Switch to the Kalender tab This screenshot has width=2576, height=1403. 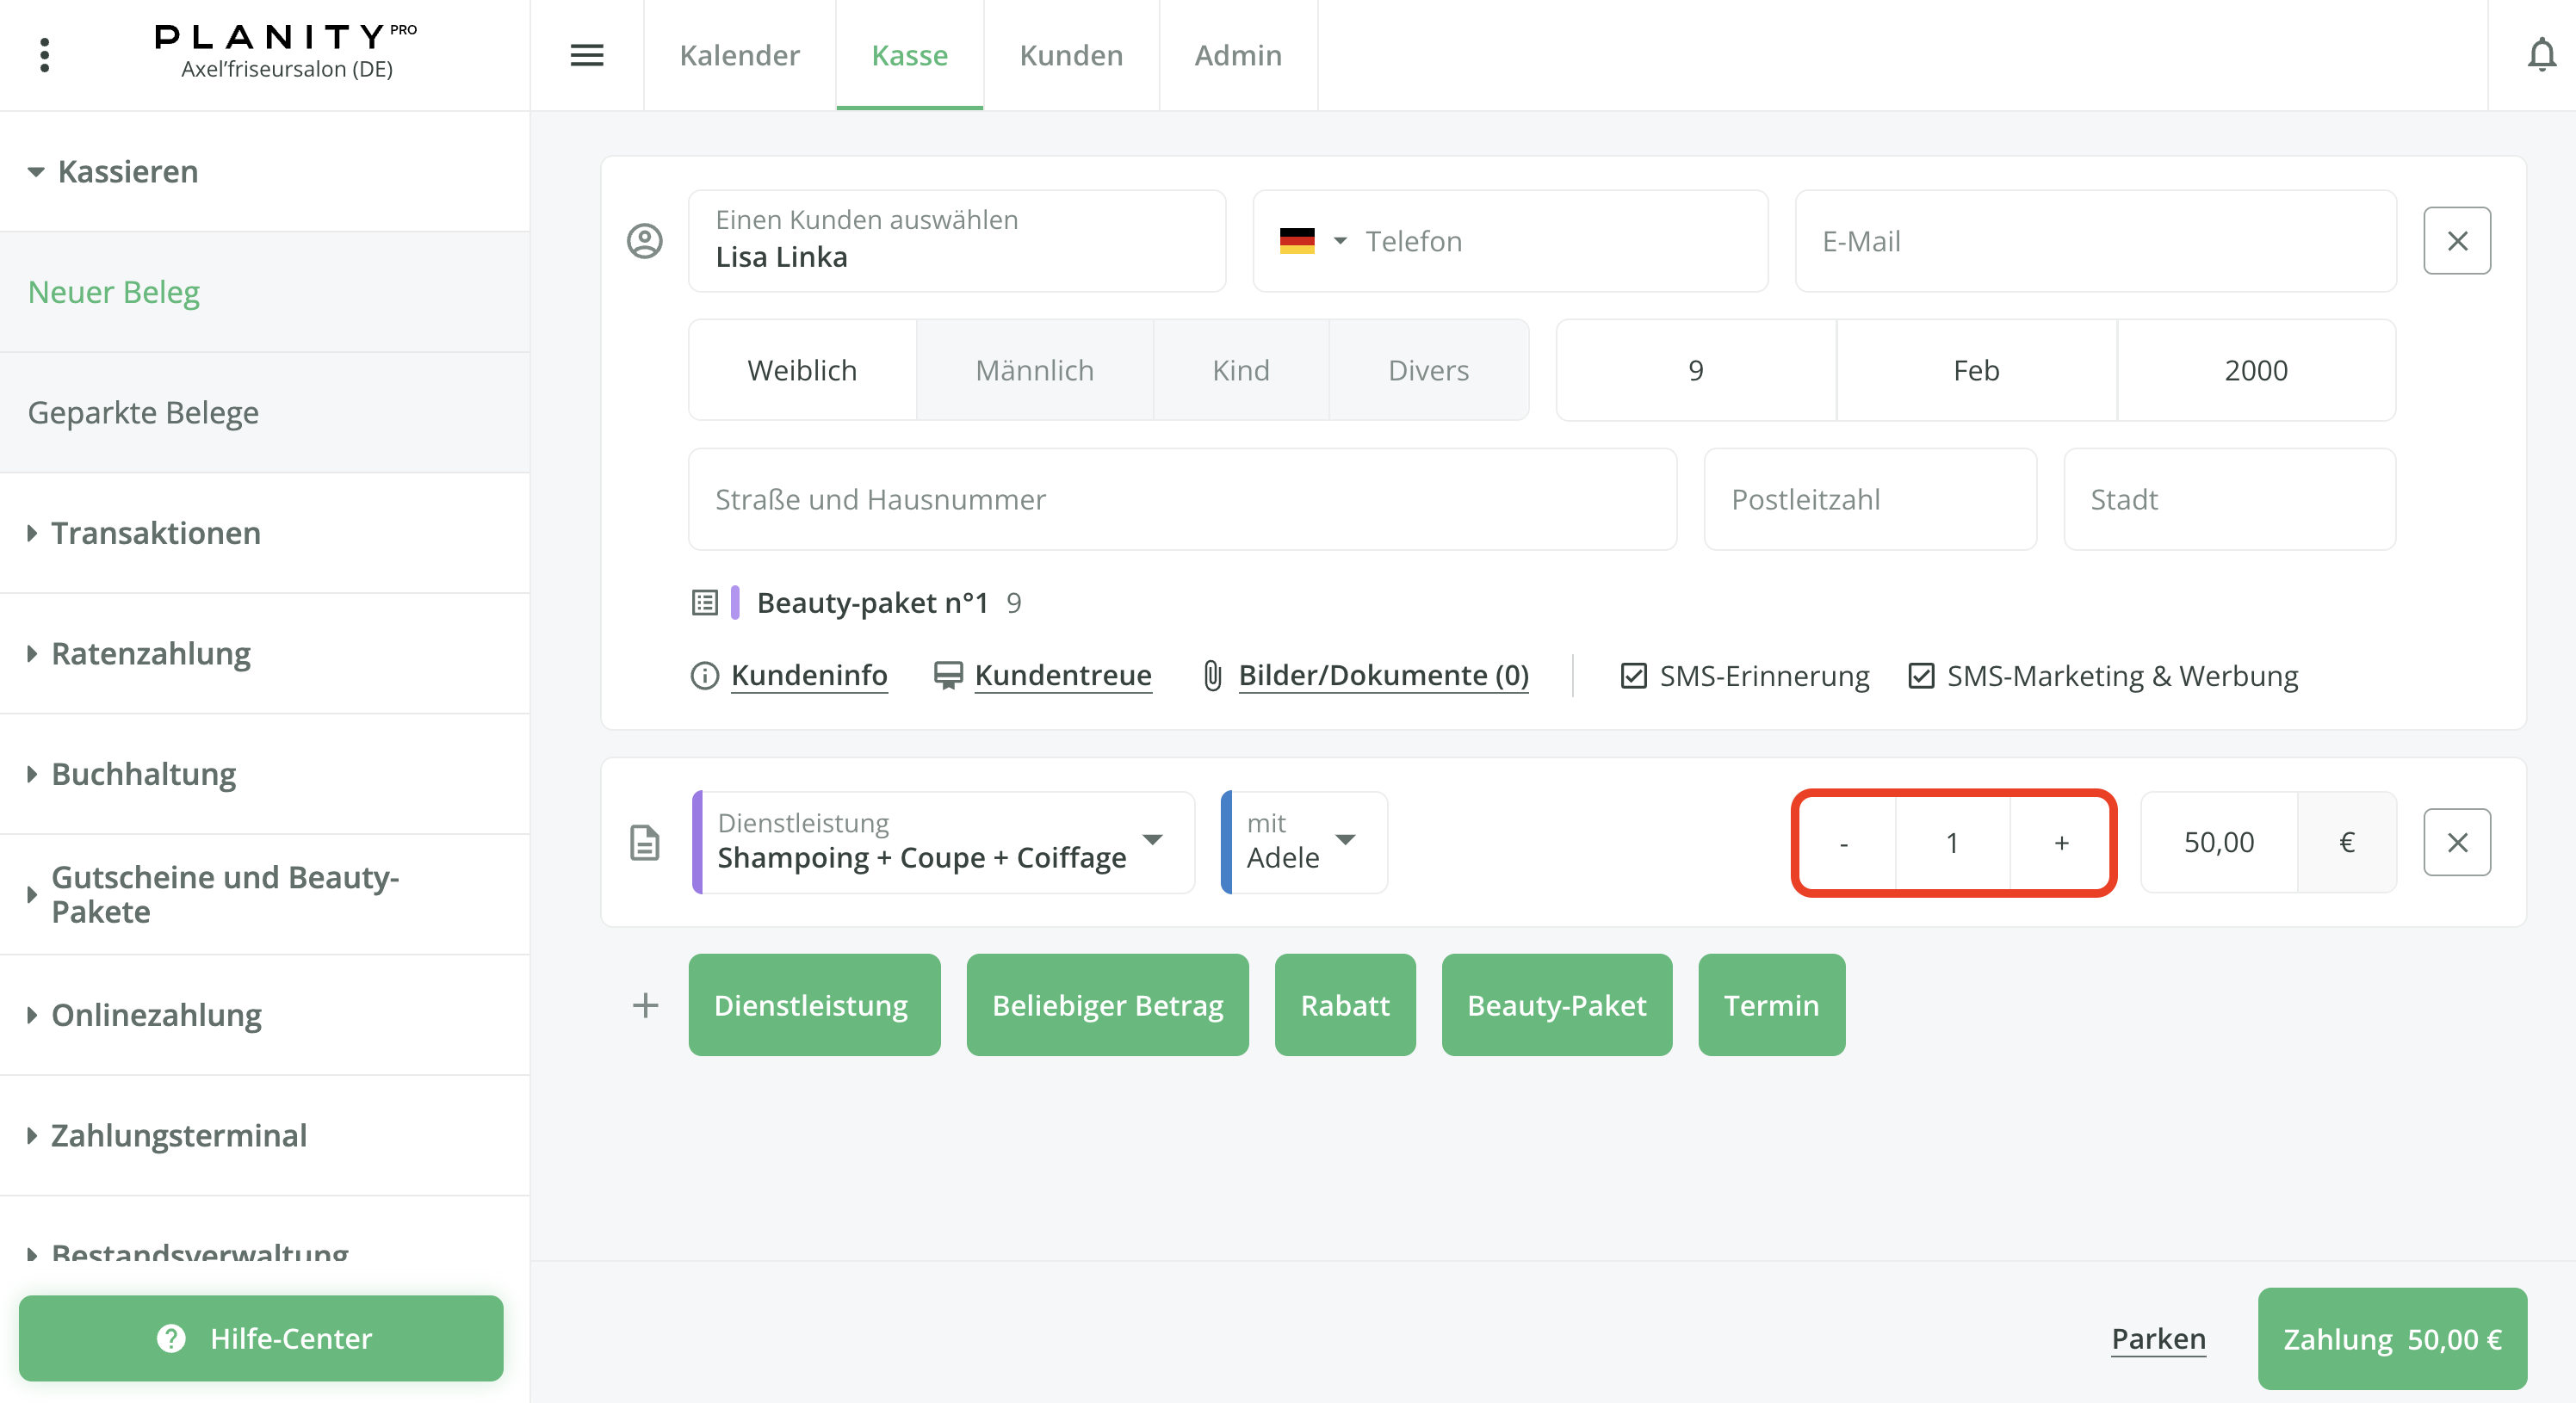739,55
